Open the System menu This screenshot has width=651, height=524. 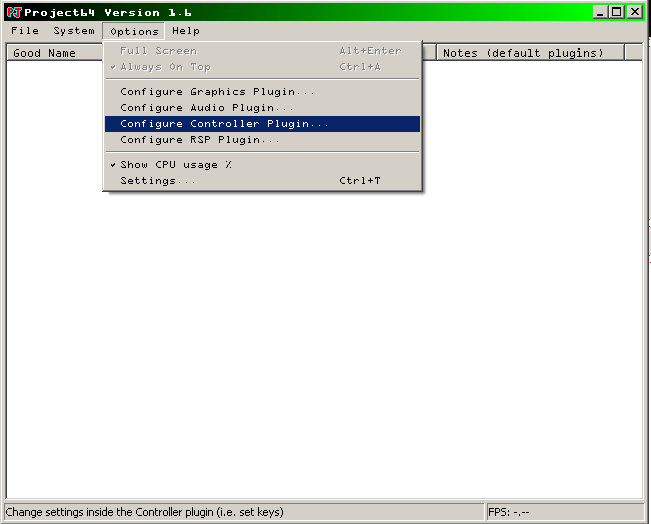[74, 31]
